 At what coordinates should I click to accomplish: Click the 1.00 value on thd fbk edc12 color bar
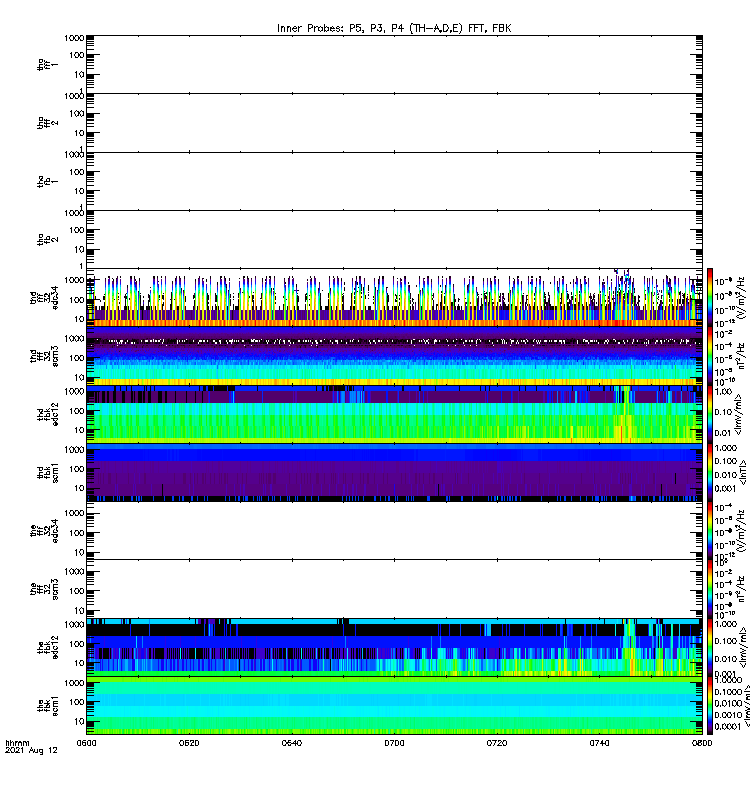click(x=724, y=392)
